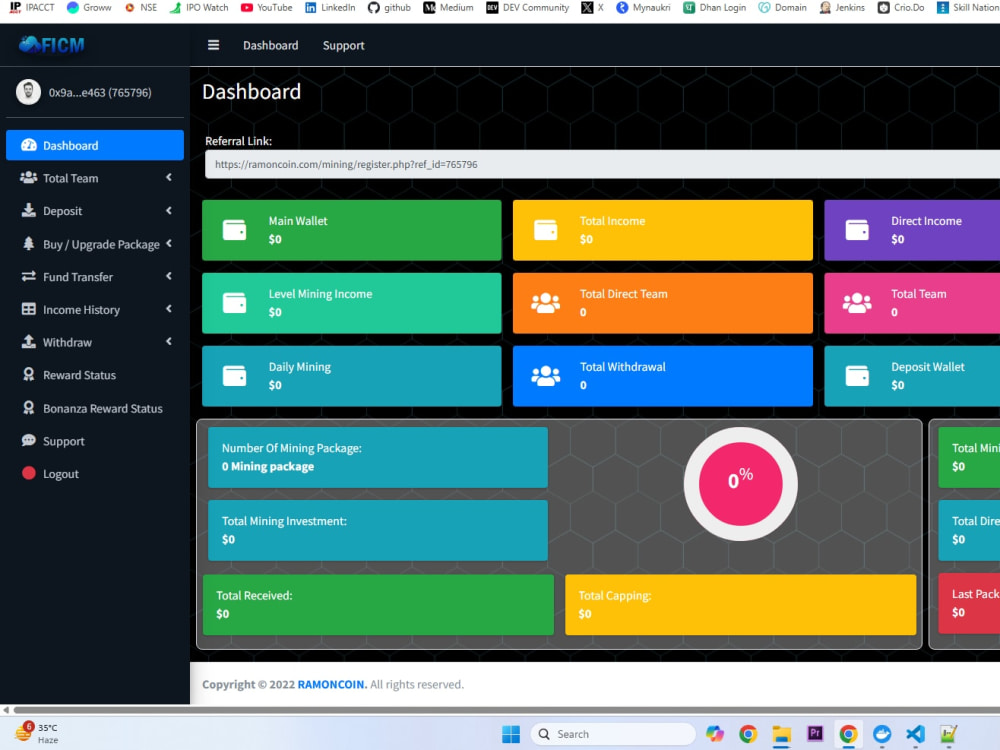Click the horizontal page scrollbar

[x=507, y=709]
